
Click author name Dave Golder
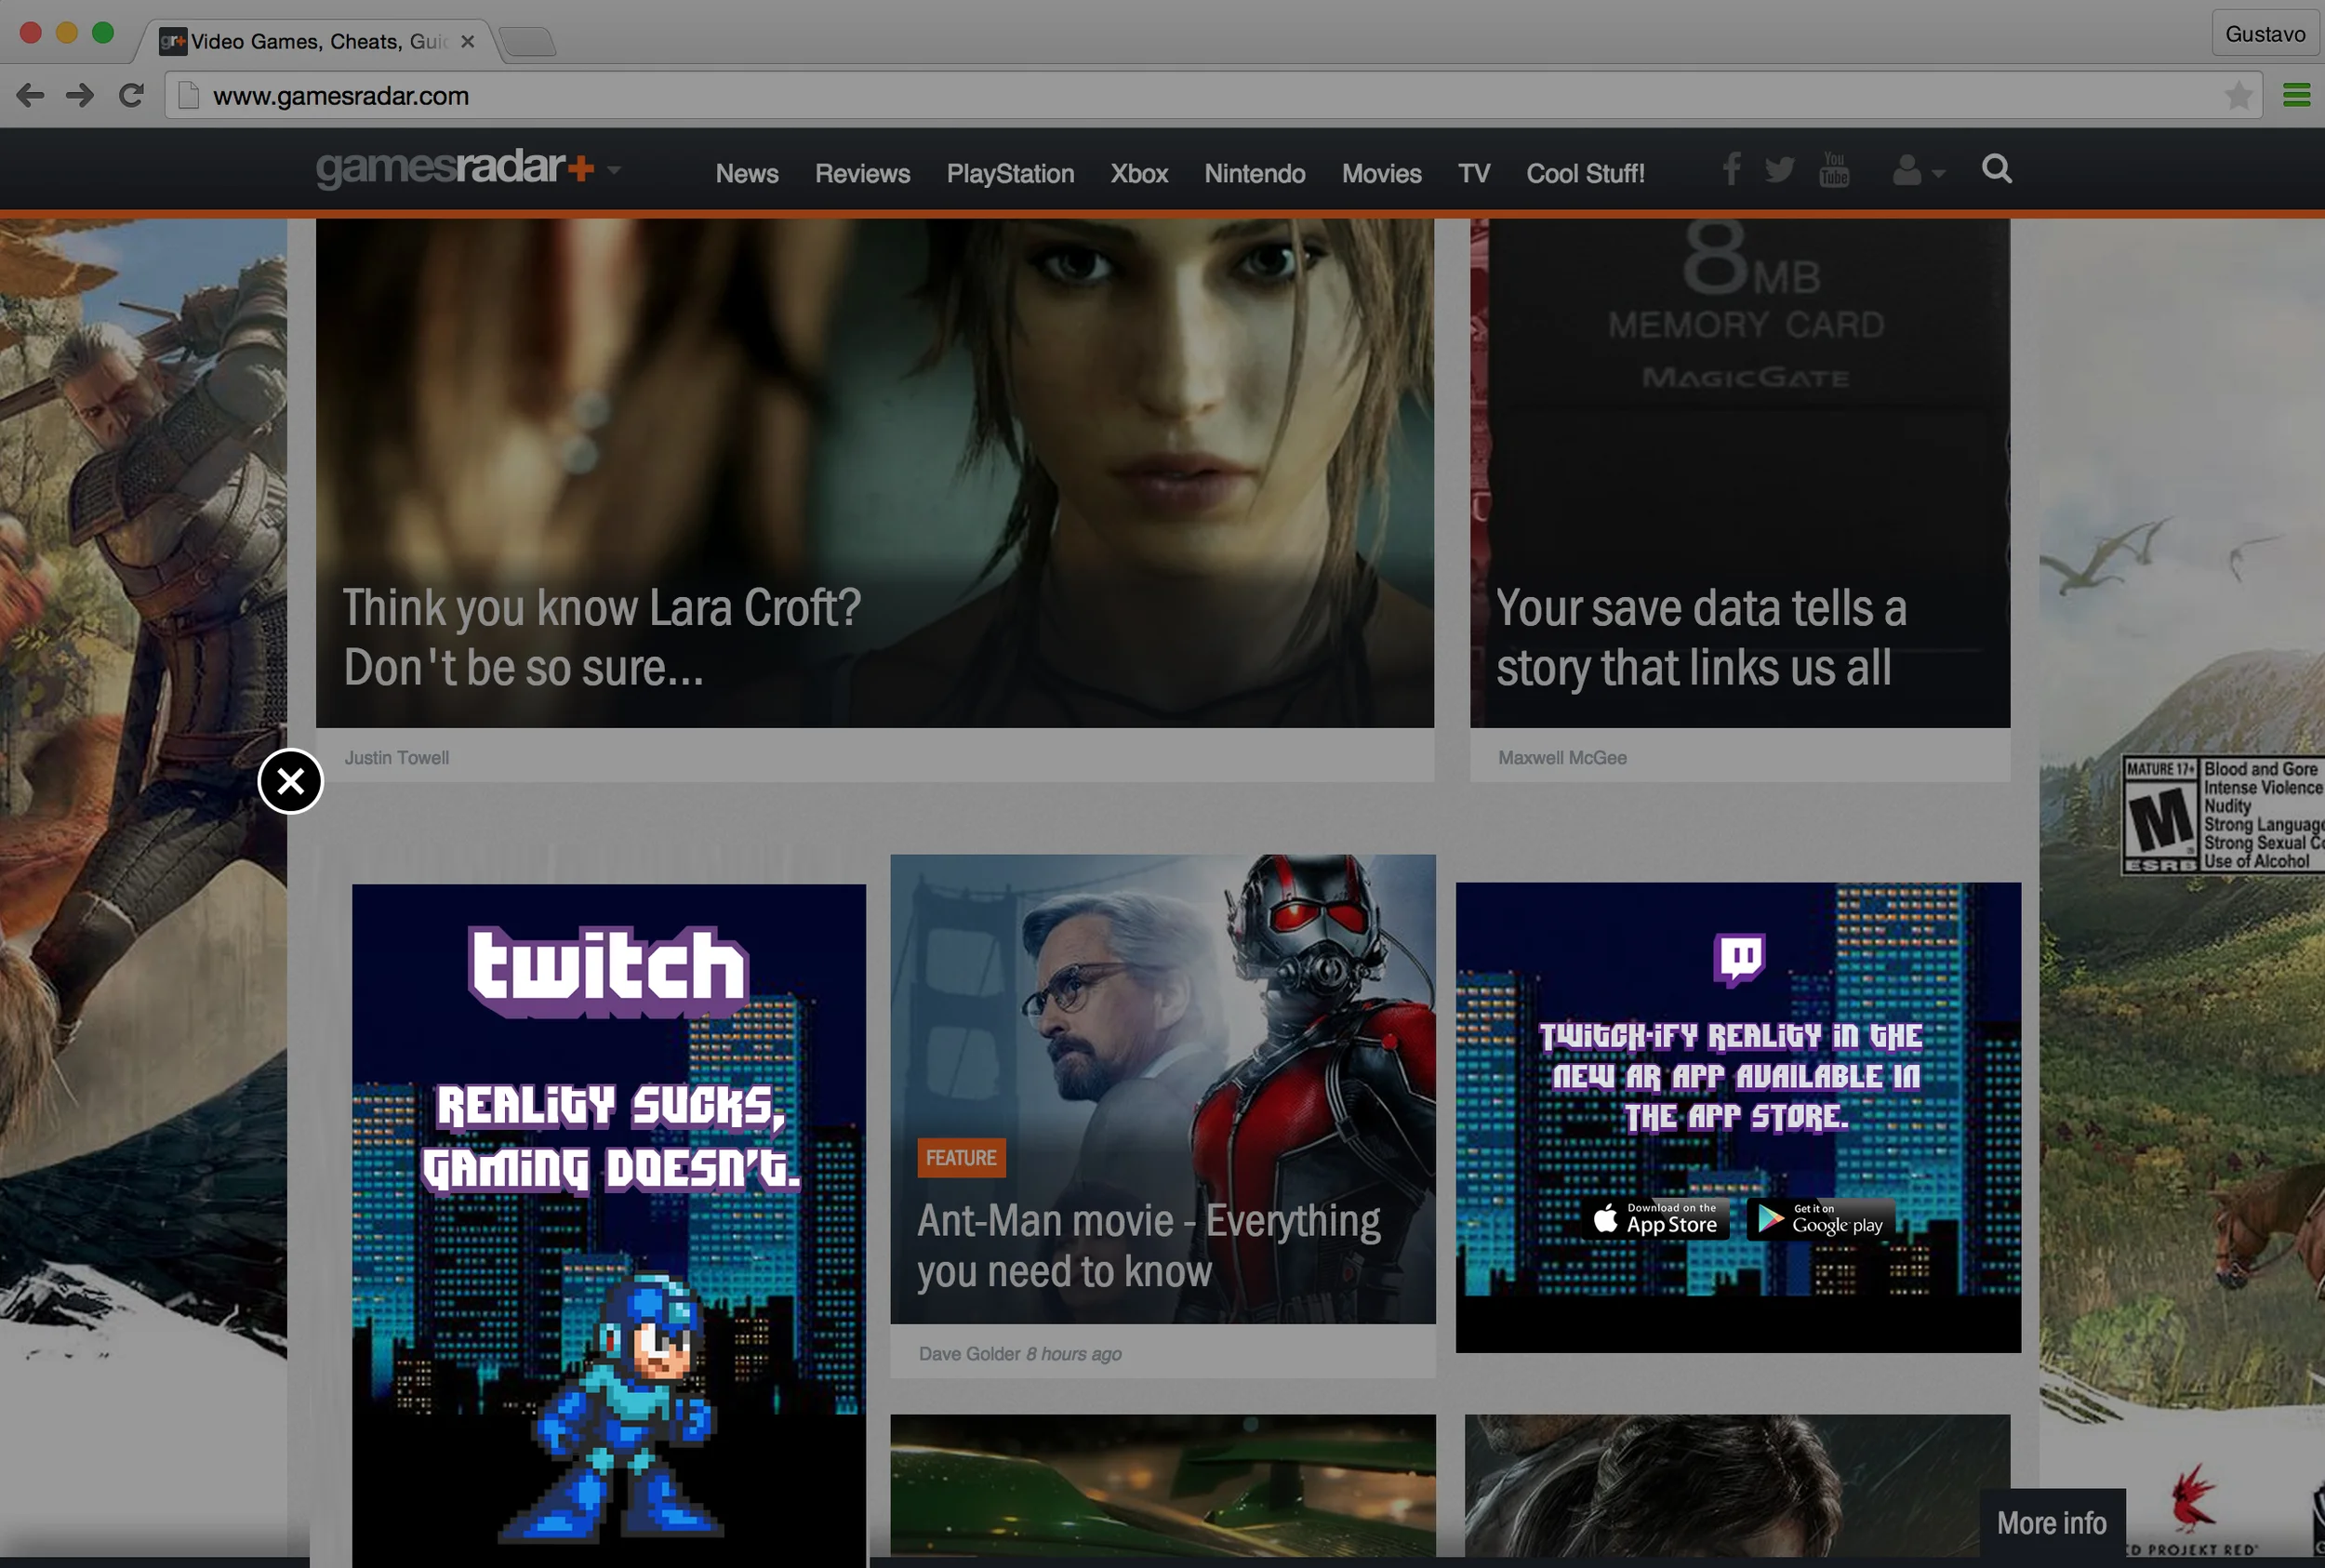[969, 1354]
